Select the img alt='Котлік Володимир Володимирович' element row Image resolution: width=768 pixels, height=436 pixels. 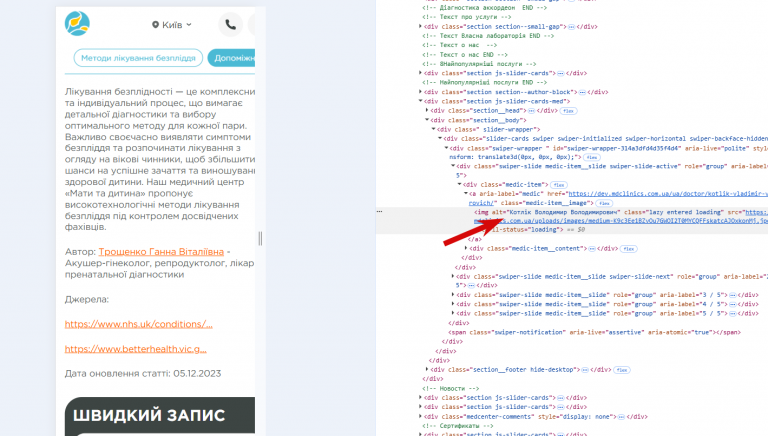572,220
